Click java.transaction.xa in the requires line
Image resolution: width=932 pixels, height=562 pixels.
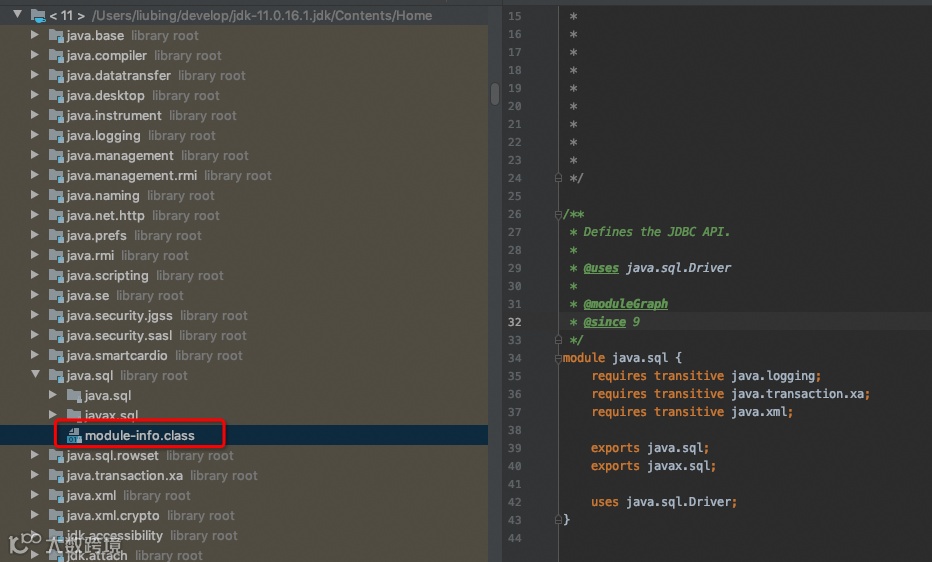797,394
